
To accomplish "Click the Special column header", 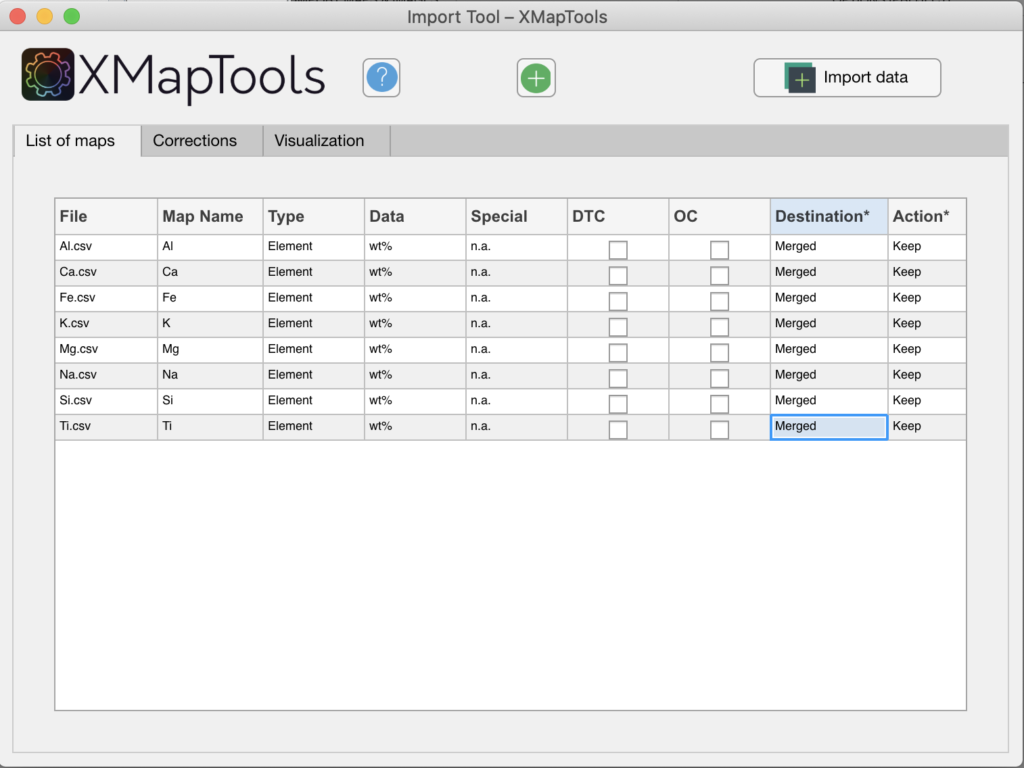I will click(516, 216).
